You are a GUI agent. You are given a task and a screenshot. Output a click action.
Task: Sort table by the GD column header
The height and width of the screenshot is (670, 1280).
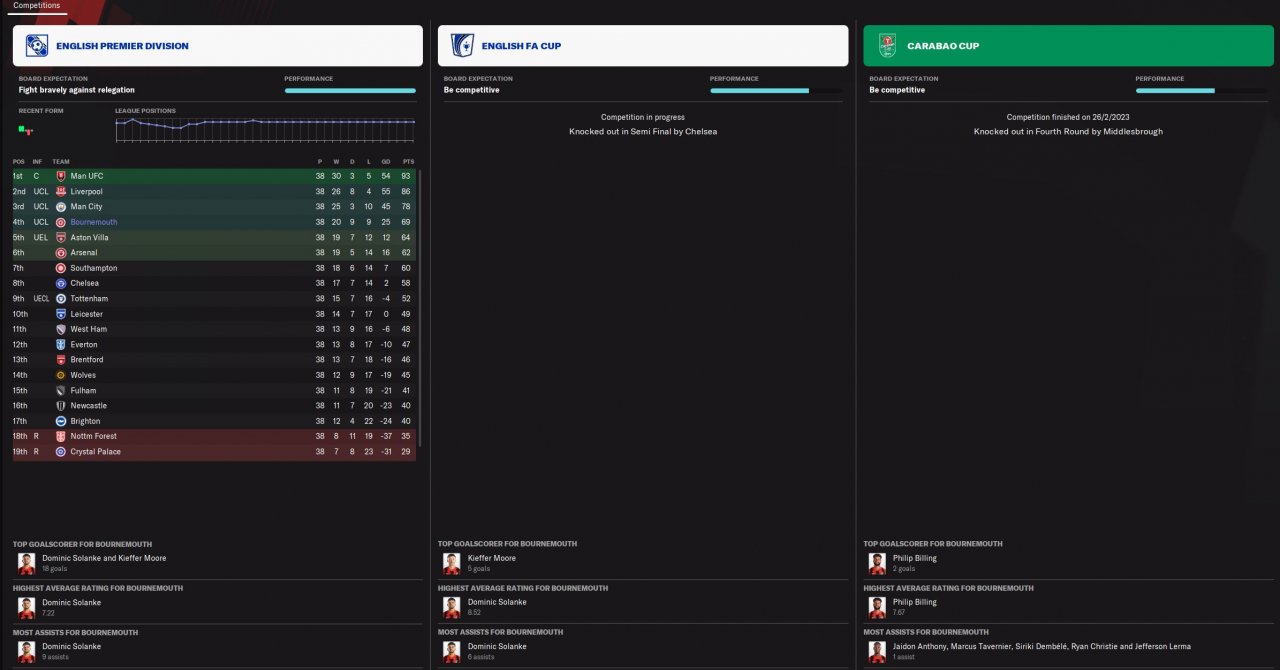tap(386, 161)
